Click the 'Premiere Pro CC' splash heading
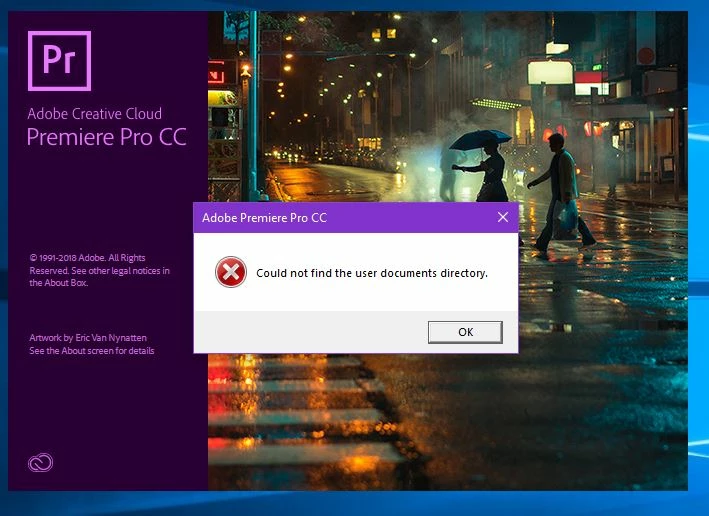The height and width of the screenshot is (516, 709). point(106,137)
